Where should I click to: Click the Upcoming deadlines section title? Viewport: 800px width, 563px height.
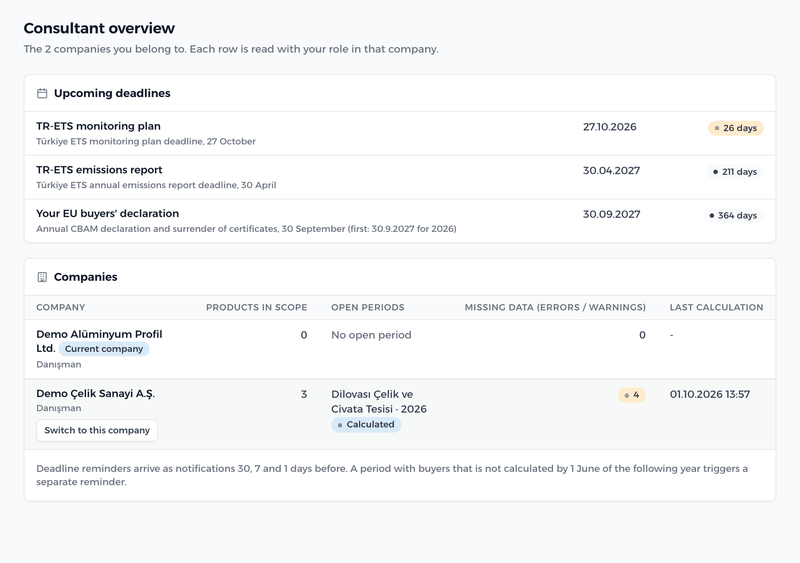(x=112, y=93)
